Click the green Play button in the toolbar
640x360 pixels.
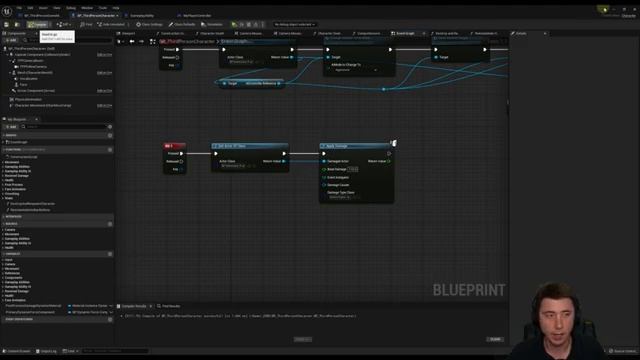[x=234, y=24]
